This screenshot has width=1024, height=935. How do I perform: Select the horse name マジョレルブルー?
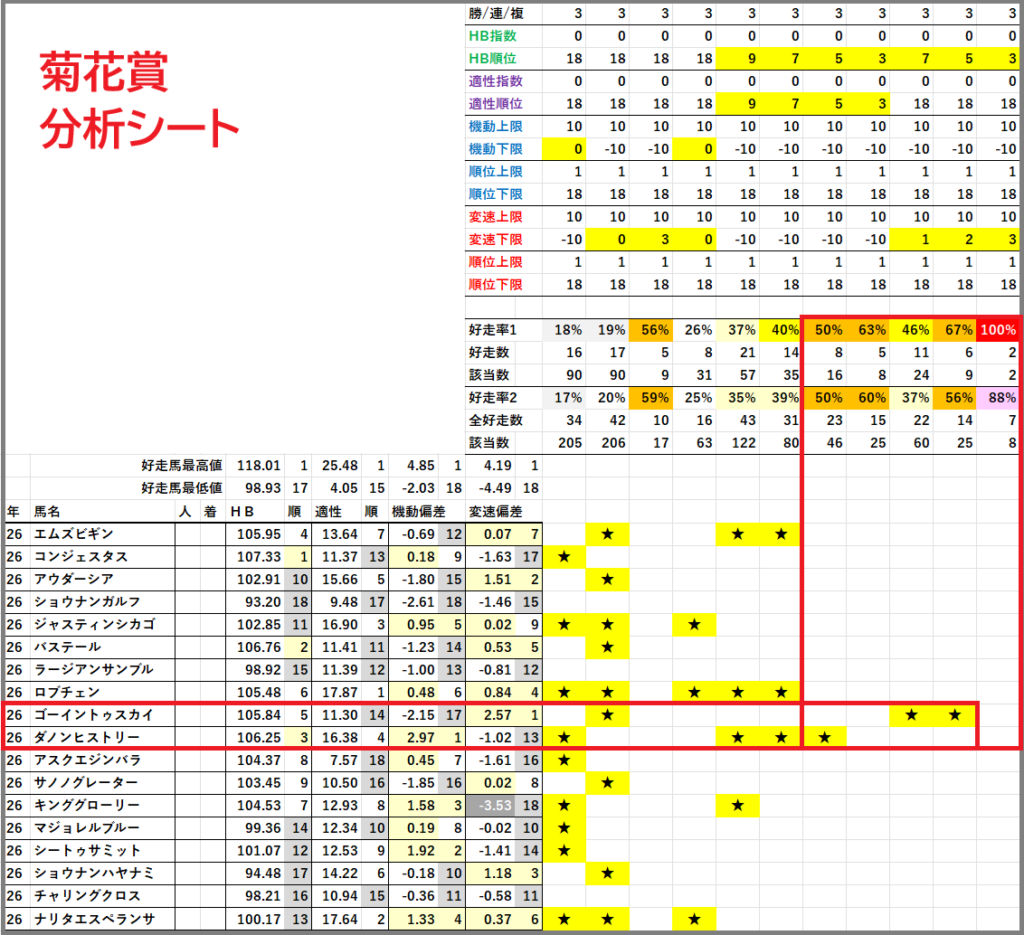[87, 829]
